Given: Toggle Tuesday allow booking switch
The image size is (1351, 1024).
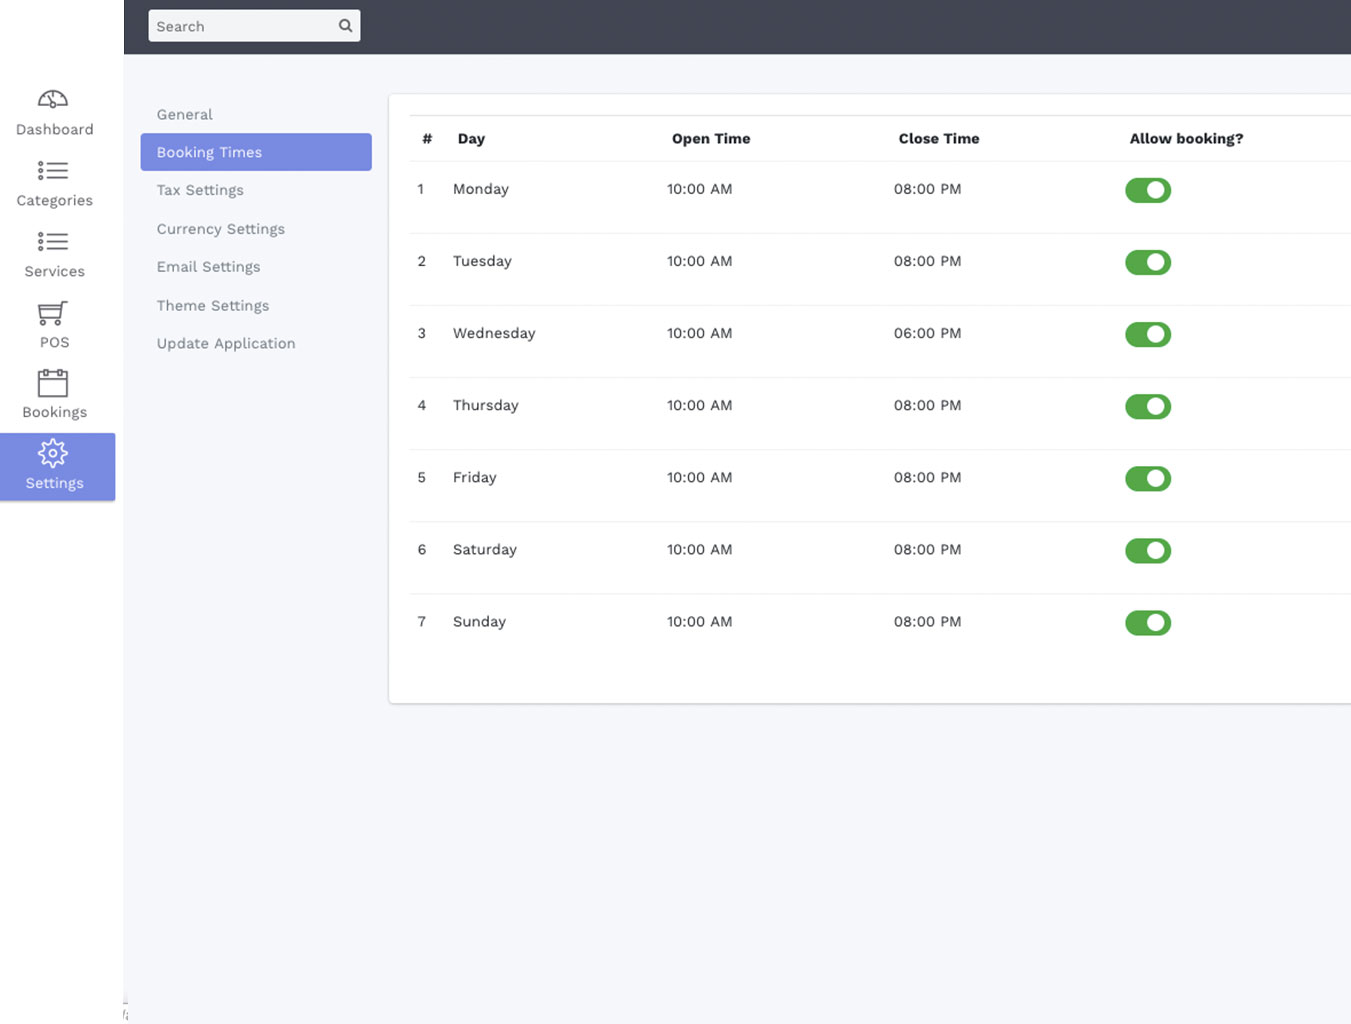Looking at the screenshot, I should (1148, 262).
